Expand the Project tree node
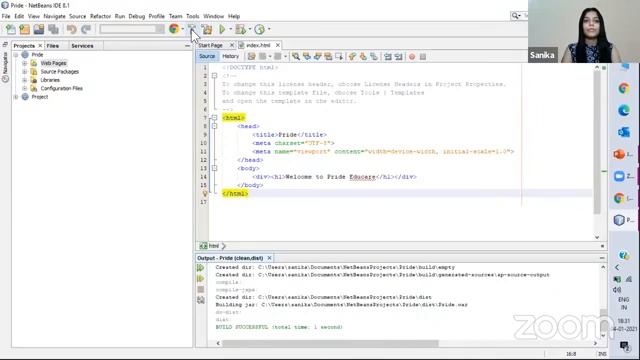The height and width of the screenshot is (360, 640). 16,97
